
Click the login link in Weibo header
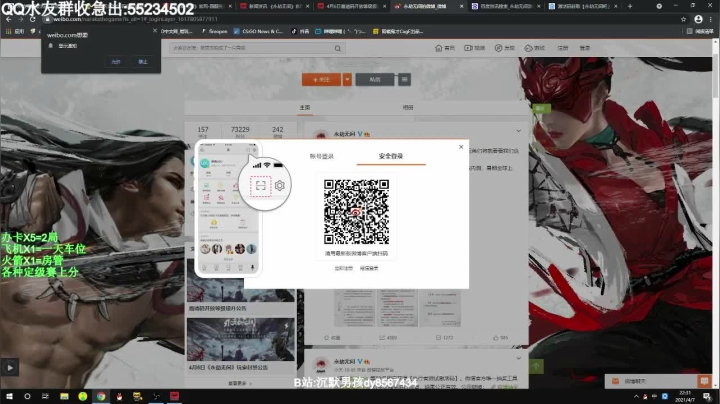585,48
